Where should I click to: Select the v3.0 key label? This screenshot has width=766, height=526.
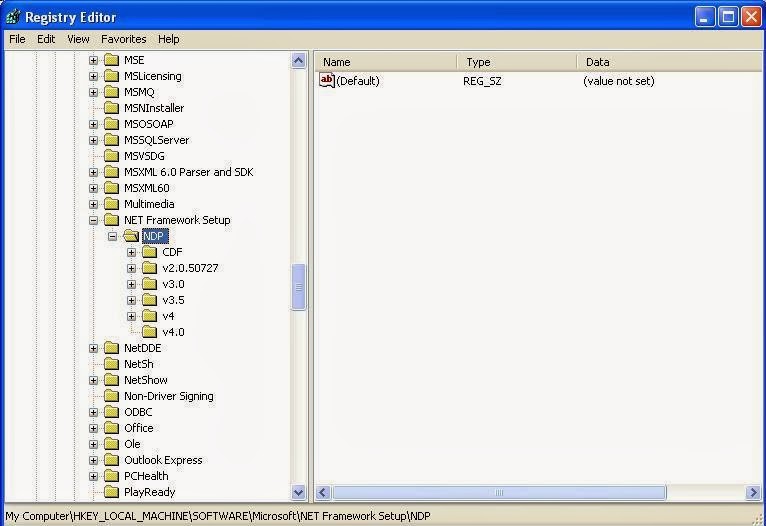[173, 284]
